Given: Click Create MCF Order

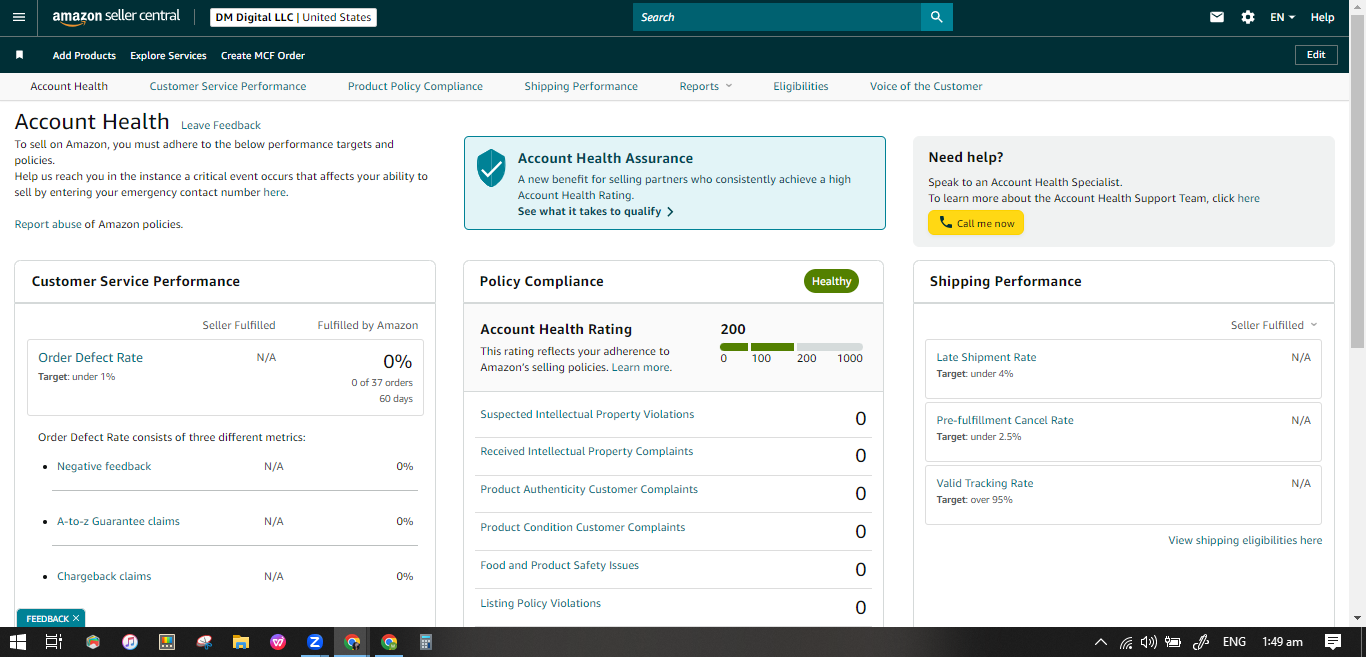Looking at the screenshot, I should coord(263,55).
